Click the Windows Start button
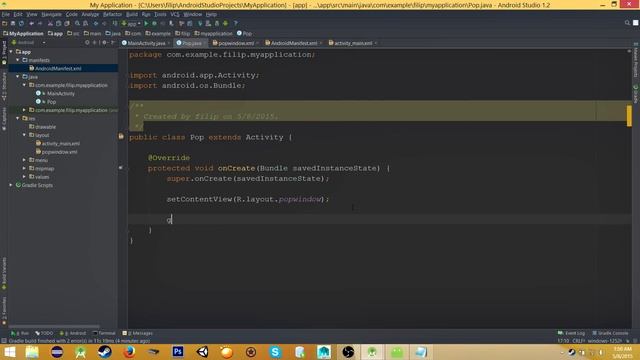This screenshot has width=640, height=360. [9, 352]
